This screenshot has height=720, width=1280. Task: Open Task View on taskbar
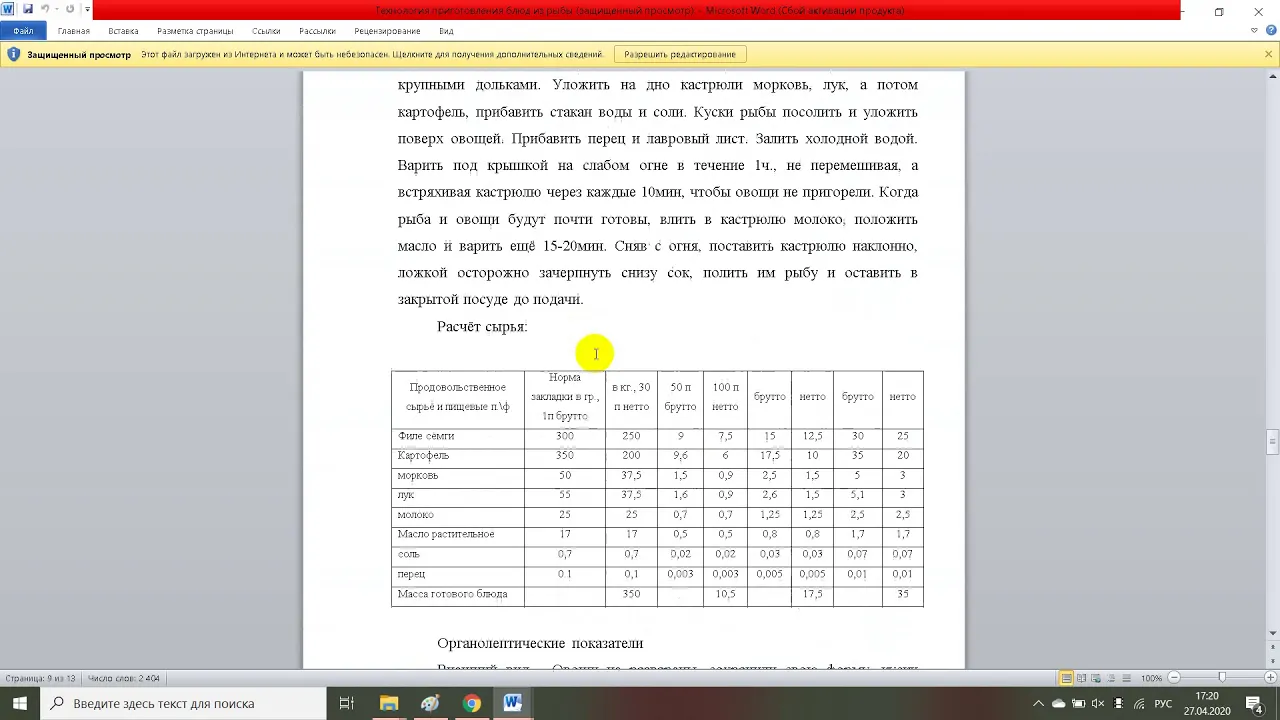point(347,703)
